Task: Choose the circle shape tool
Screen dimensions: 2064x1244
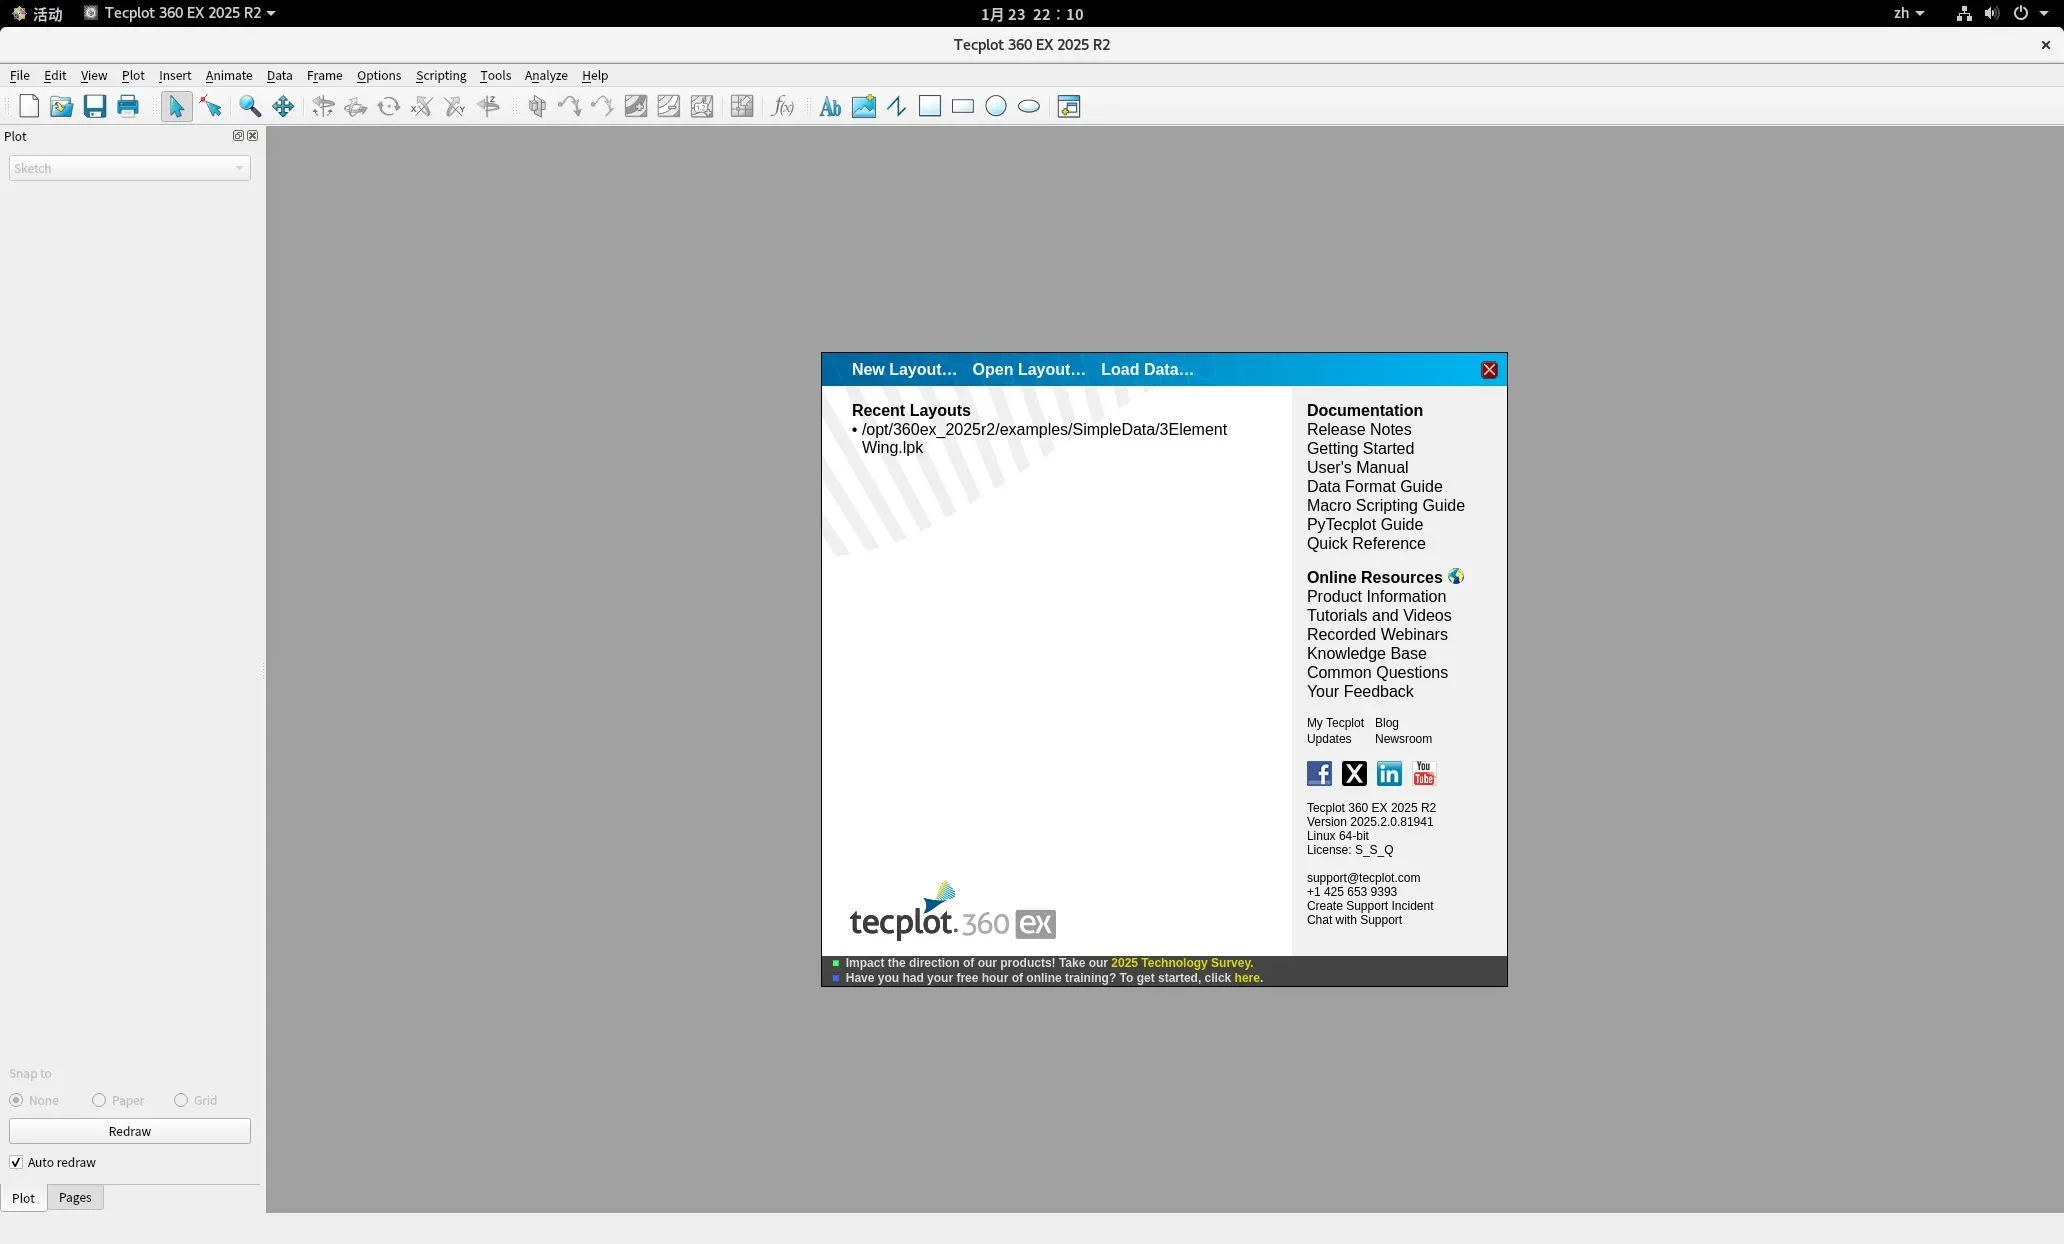Action: tap(996, 106)
